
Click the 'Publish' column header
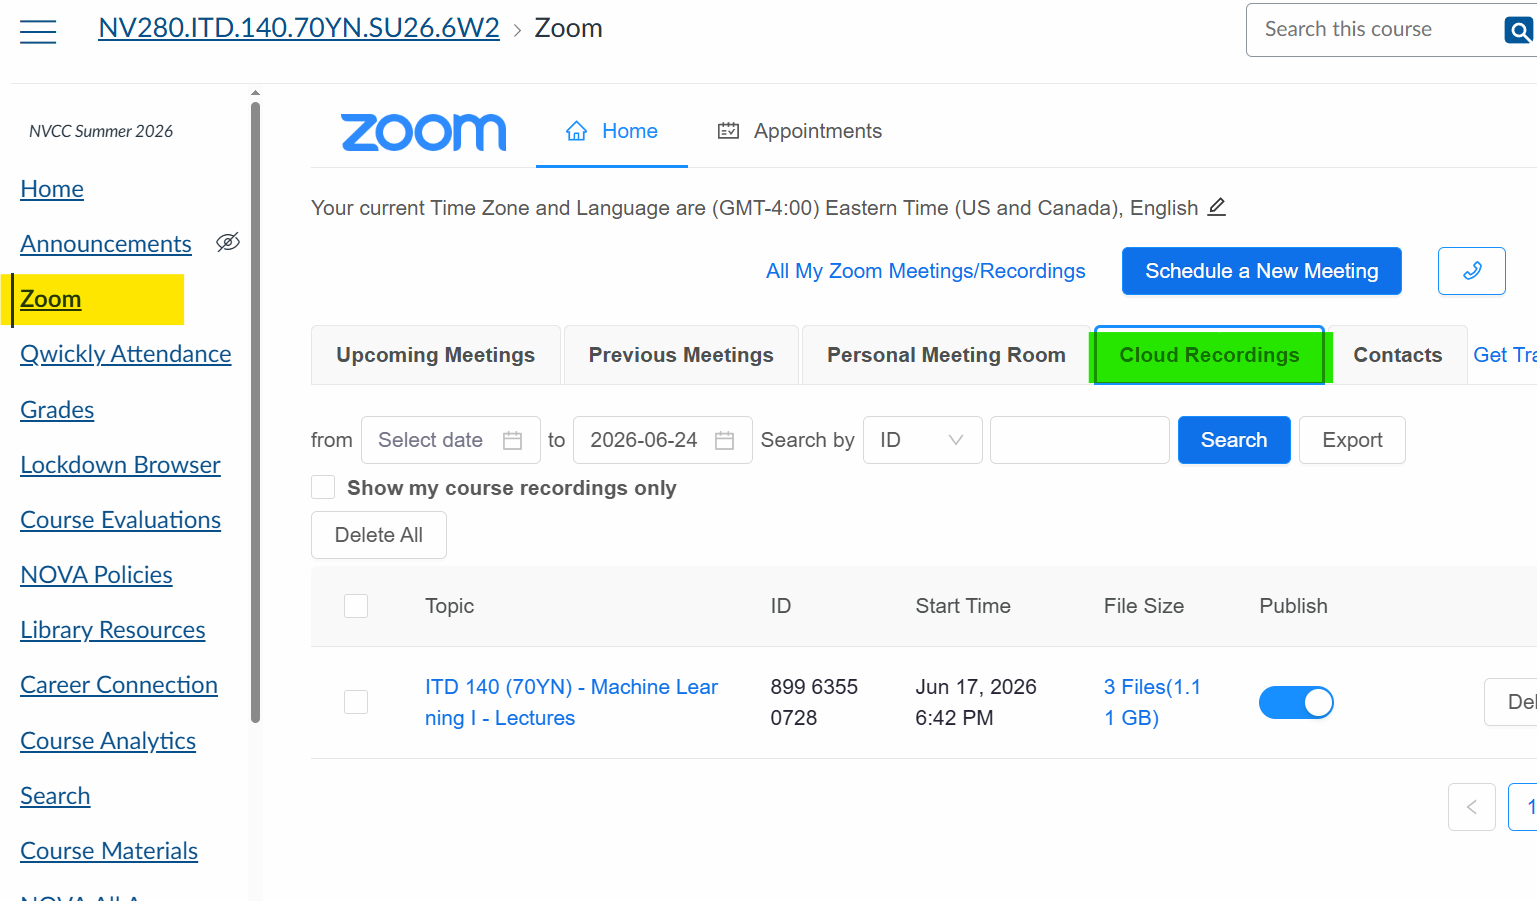[x=1293, y=606]
